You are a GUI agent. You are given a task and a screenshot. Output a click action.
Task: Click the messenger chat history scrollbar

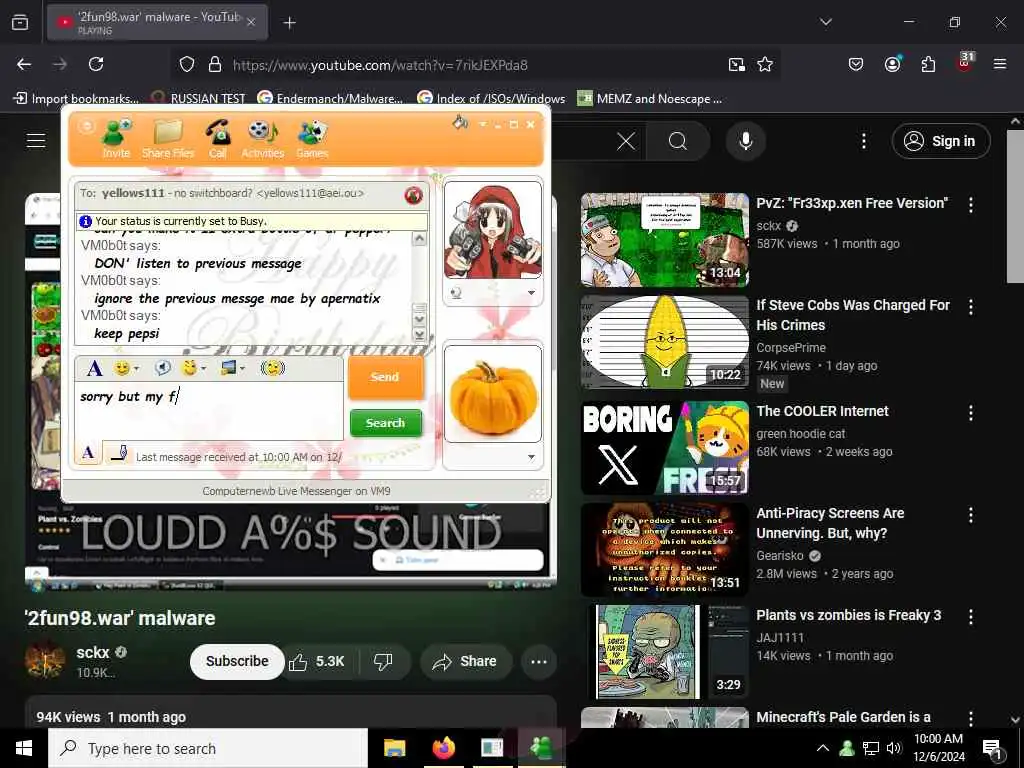click(419, 287)
